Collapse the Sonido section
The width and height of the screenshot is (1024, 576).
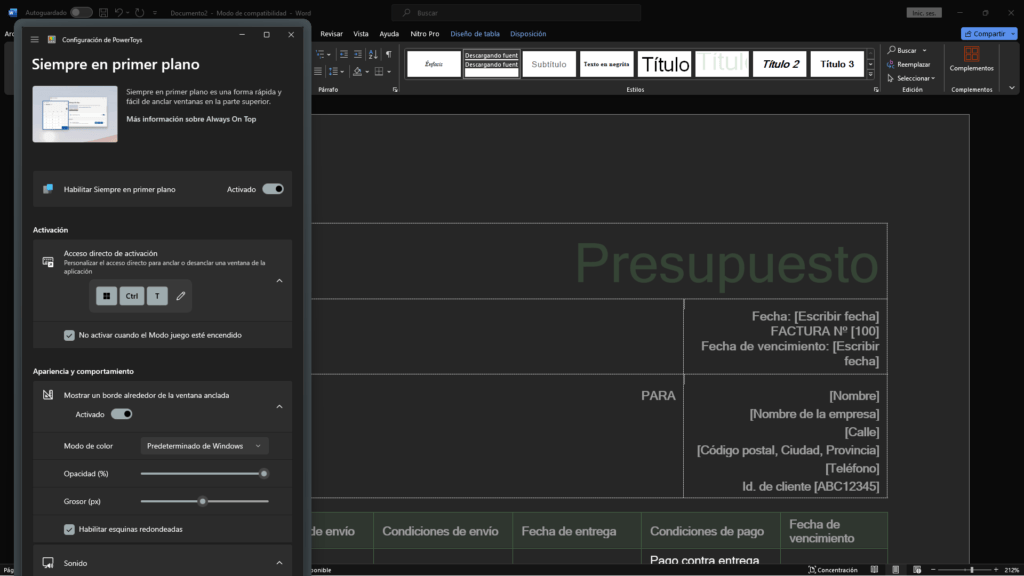point(280,563)
